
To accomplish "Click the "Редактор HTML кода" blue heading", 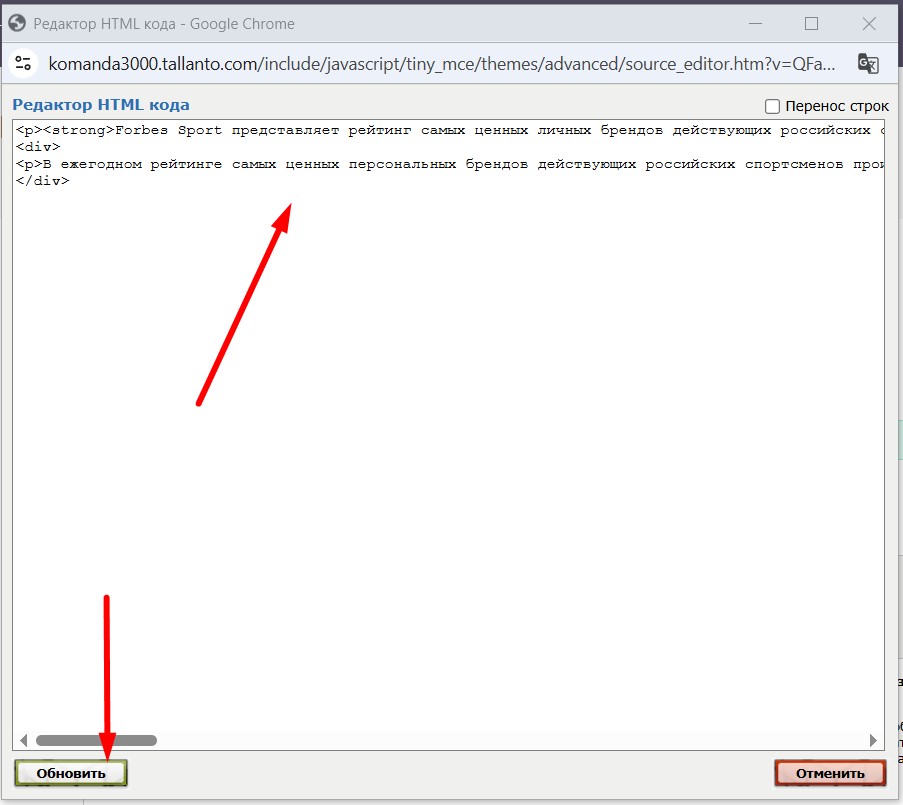I will [100, 105].
